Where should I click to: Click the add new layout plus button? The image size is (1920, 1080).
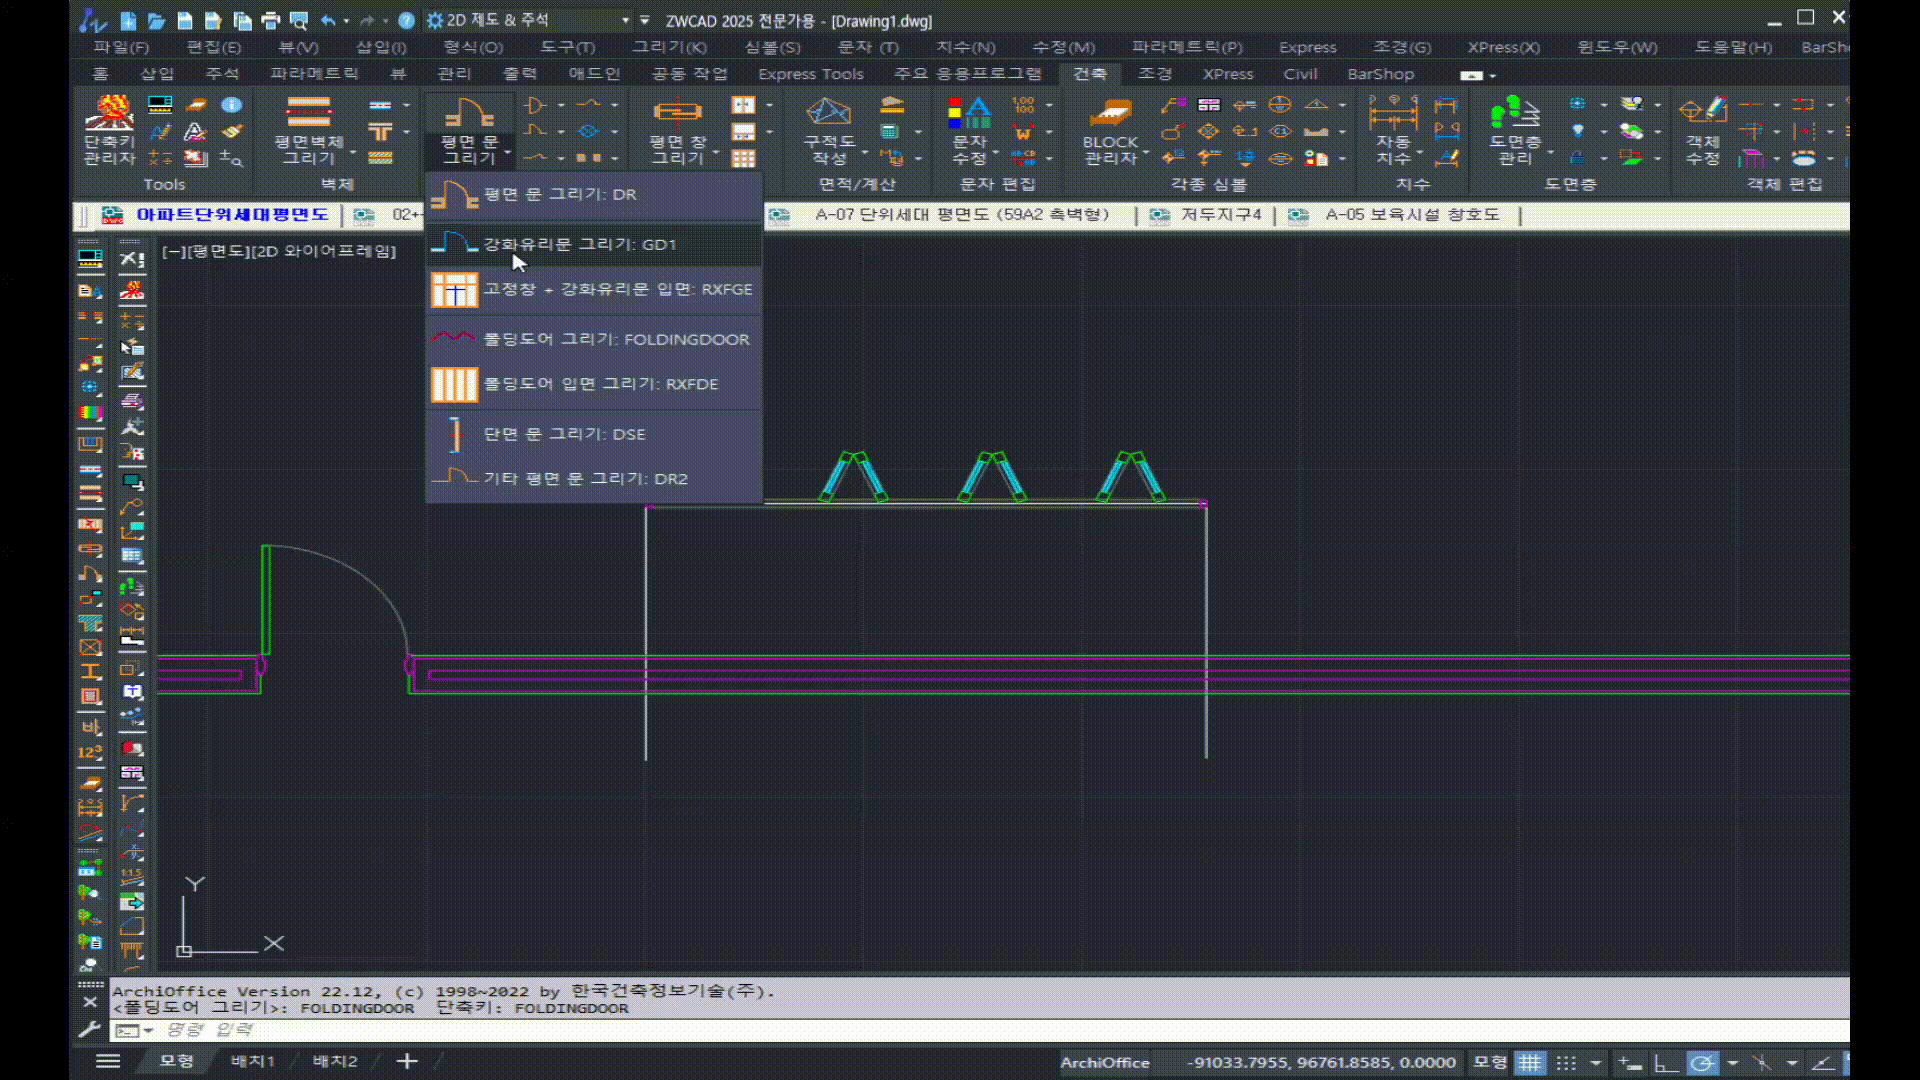pos(407,1061)
